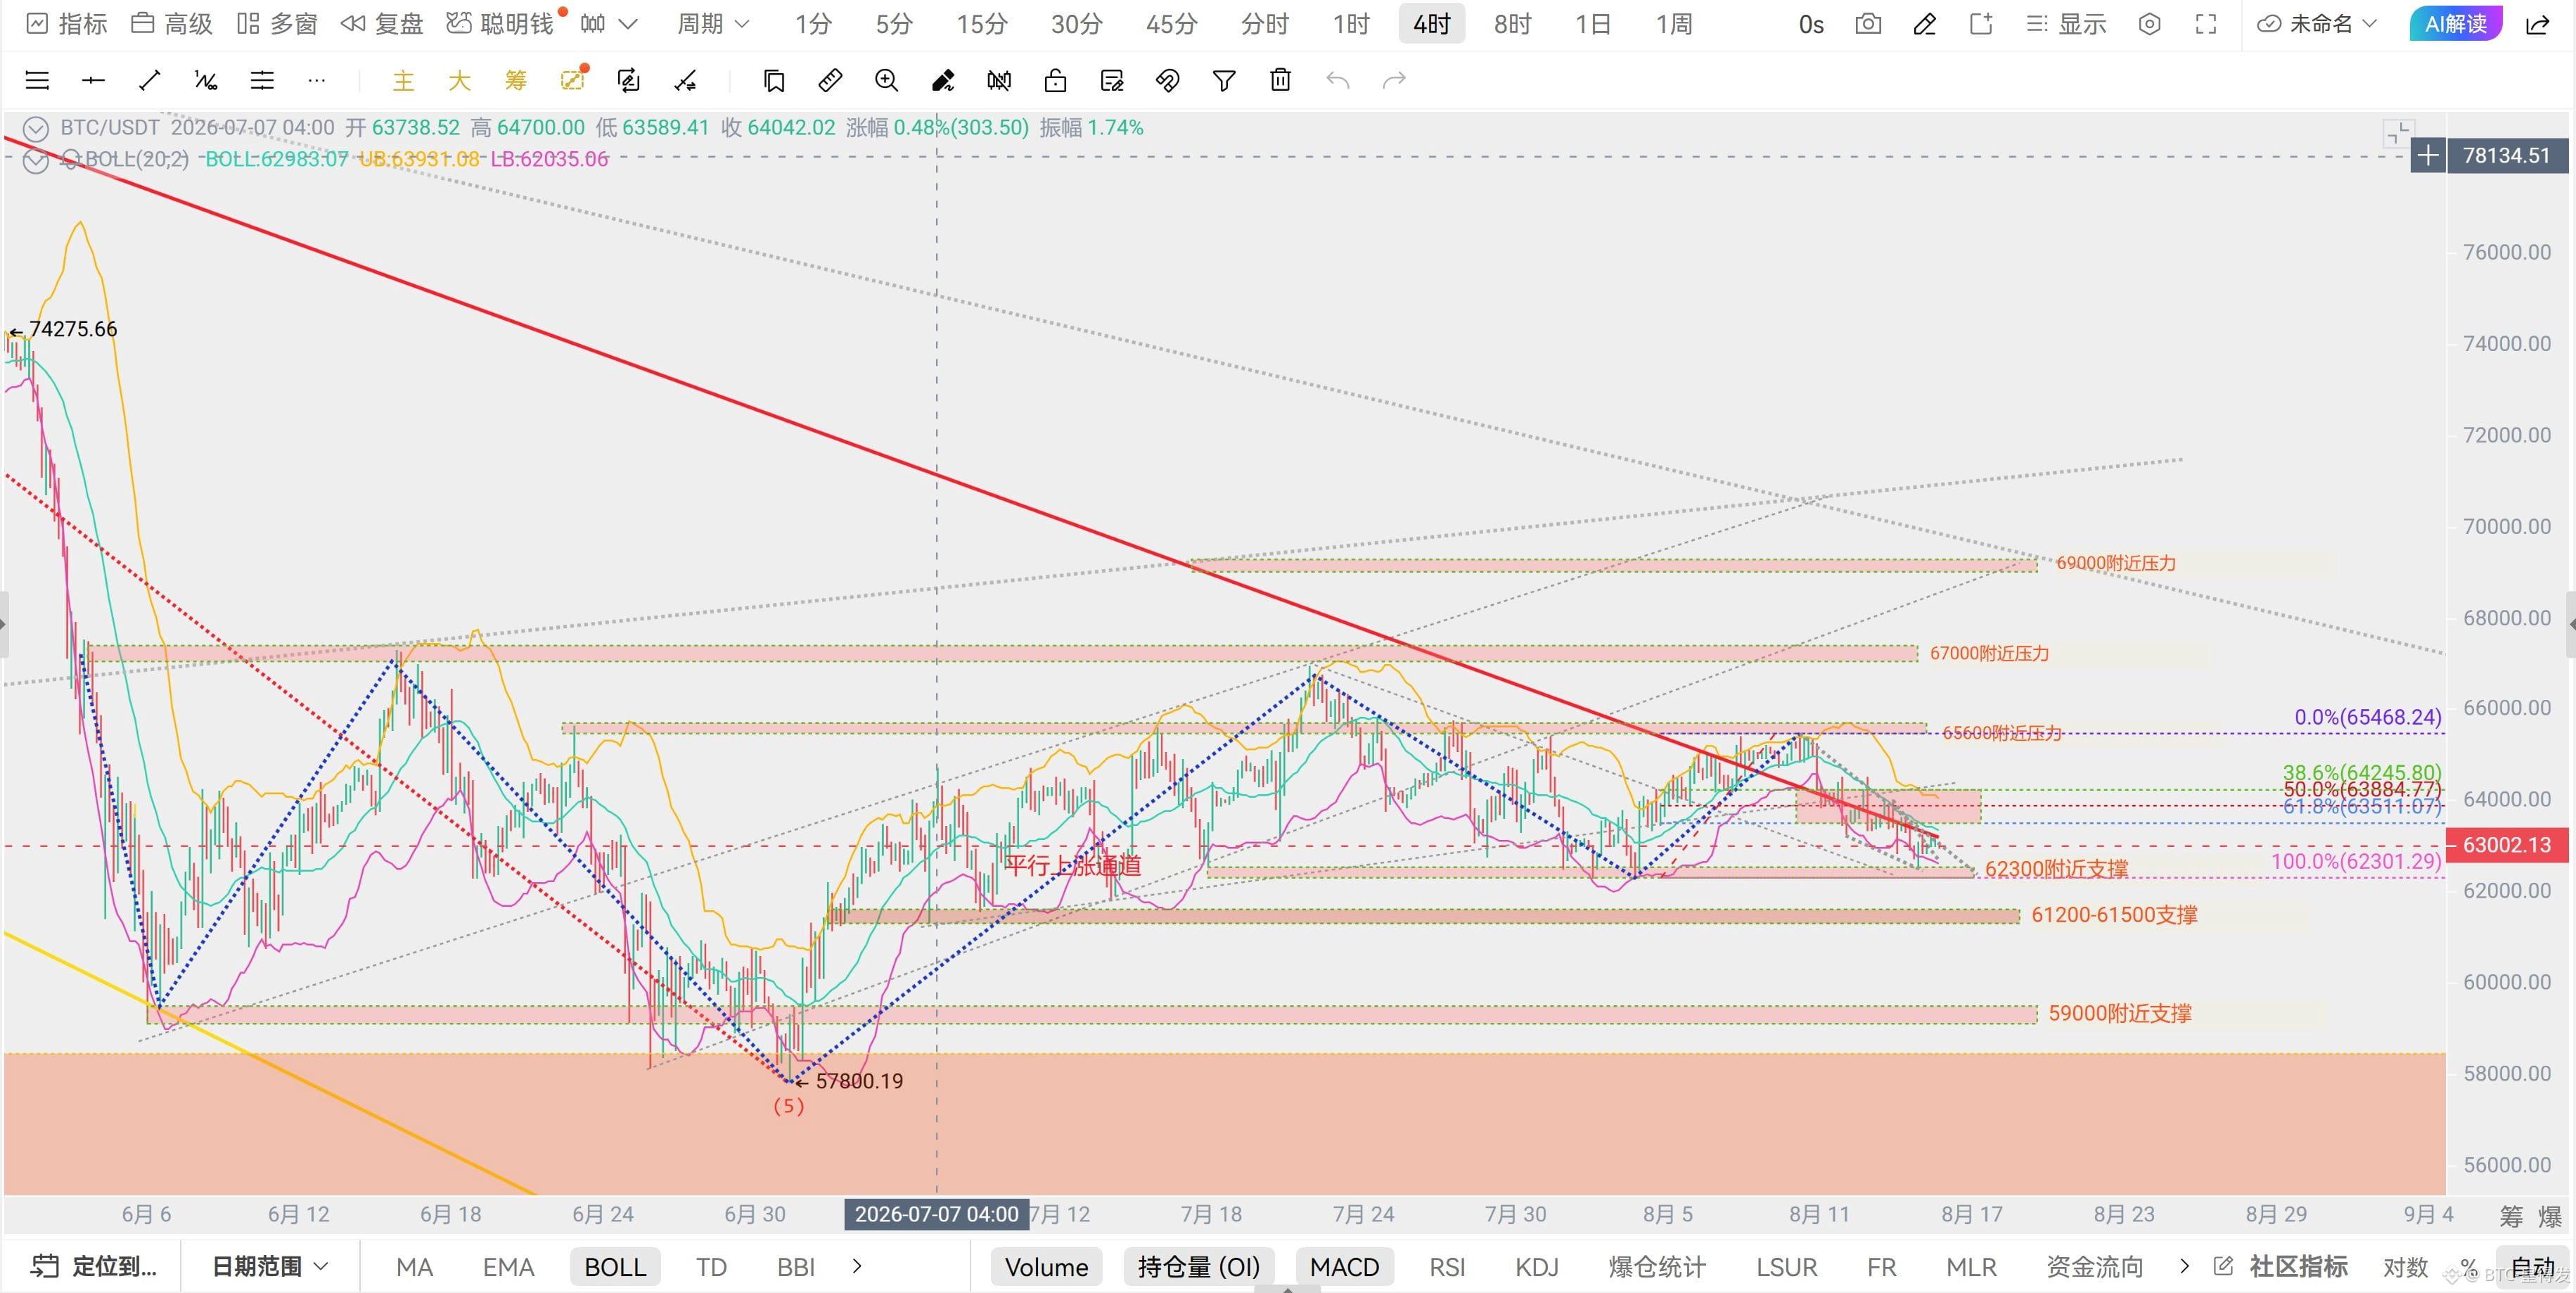
Task: Switch to the 1日 timeframe
Action: [x=1593, y=24]
